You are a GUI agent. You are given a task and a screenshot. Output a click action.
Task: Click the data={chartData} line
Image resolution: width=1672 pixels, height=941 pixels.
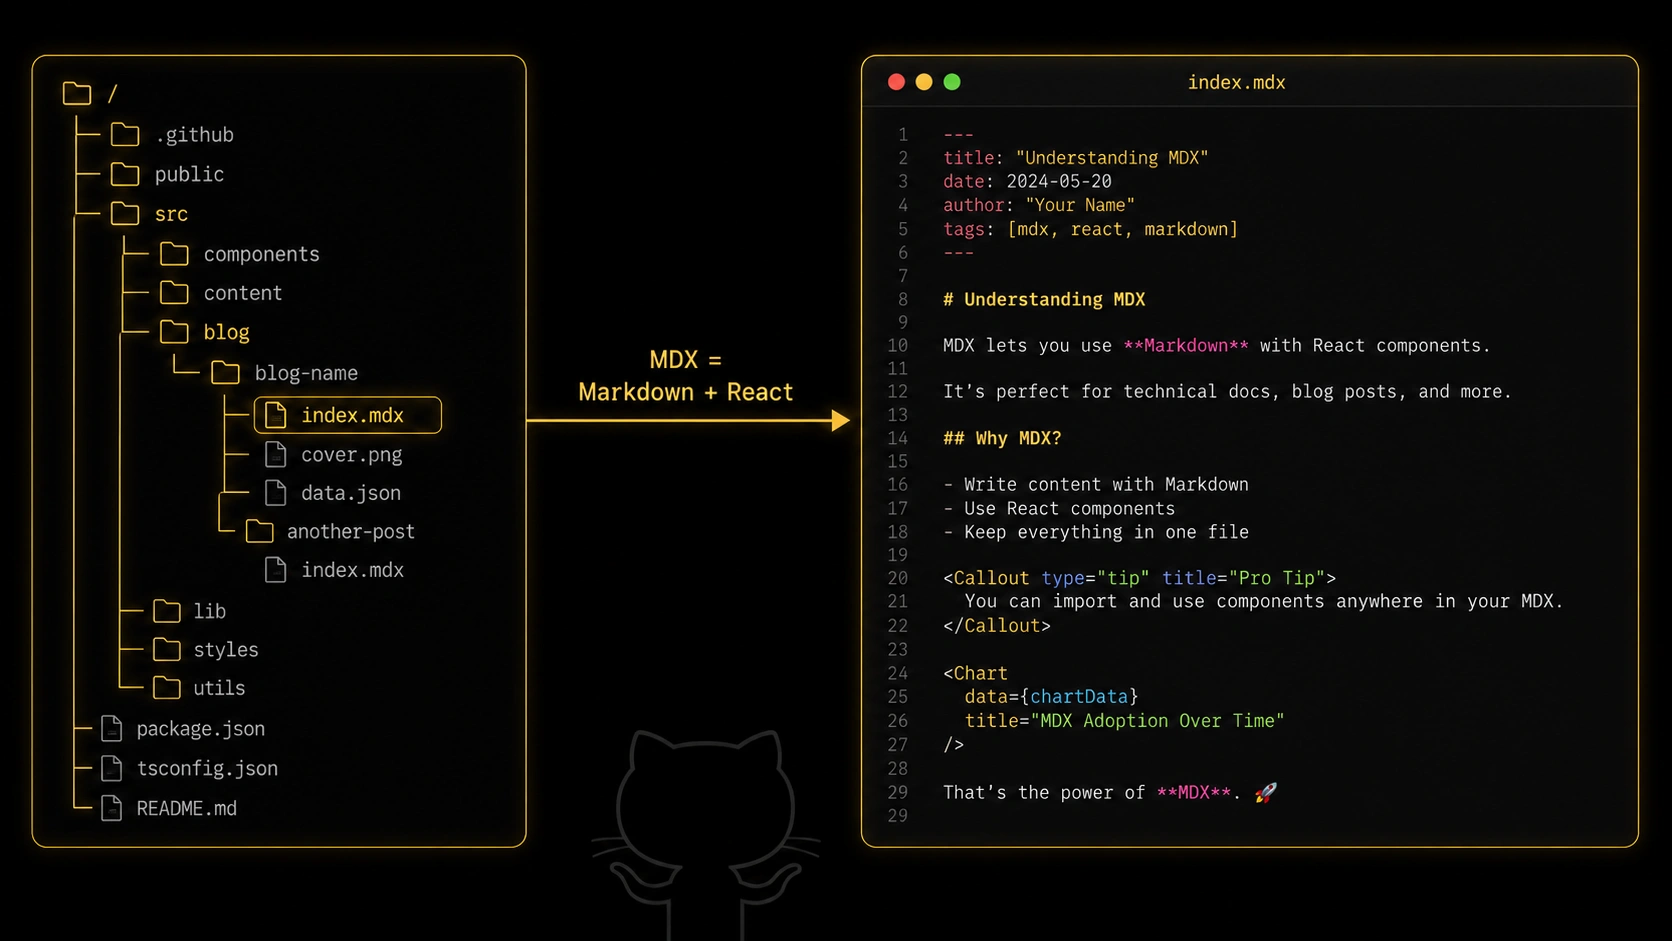pyautogui.click(x=1051, y=696)
